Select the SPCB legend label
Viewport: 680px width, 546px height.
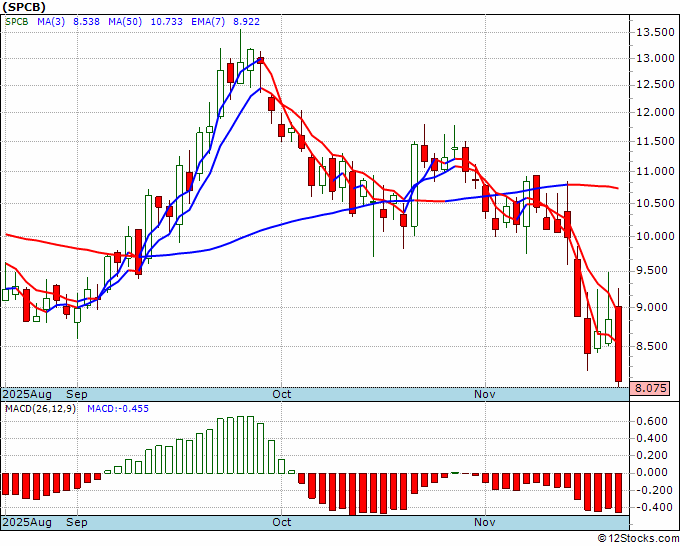[x=16, y=22]
